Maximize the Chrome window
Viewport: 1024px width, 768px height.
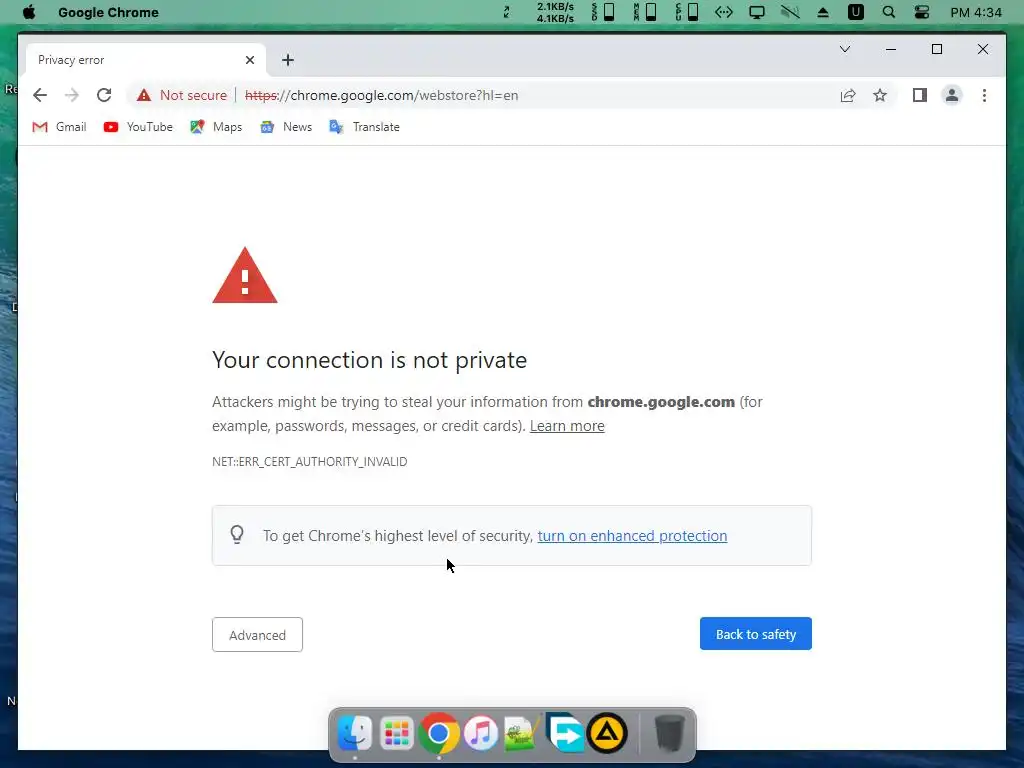(936, 49)
